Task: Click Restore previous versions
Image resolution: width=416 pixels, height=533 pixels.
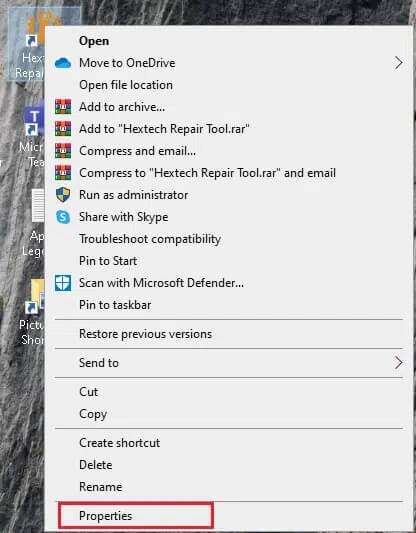Action: pyautogui.click(x=145, y=334)
